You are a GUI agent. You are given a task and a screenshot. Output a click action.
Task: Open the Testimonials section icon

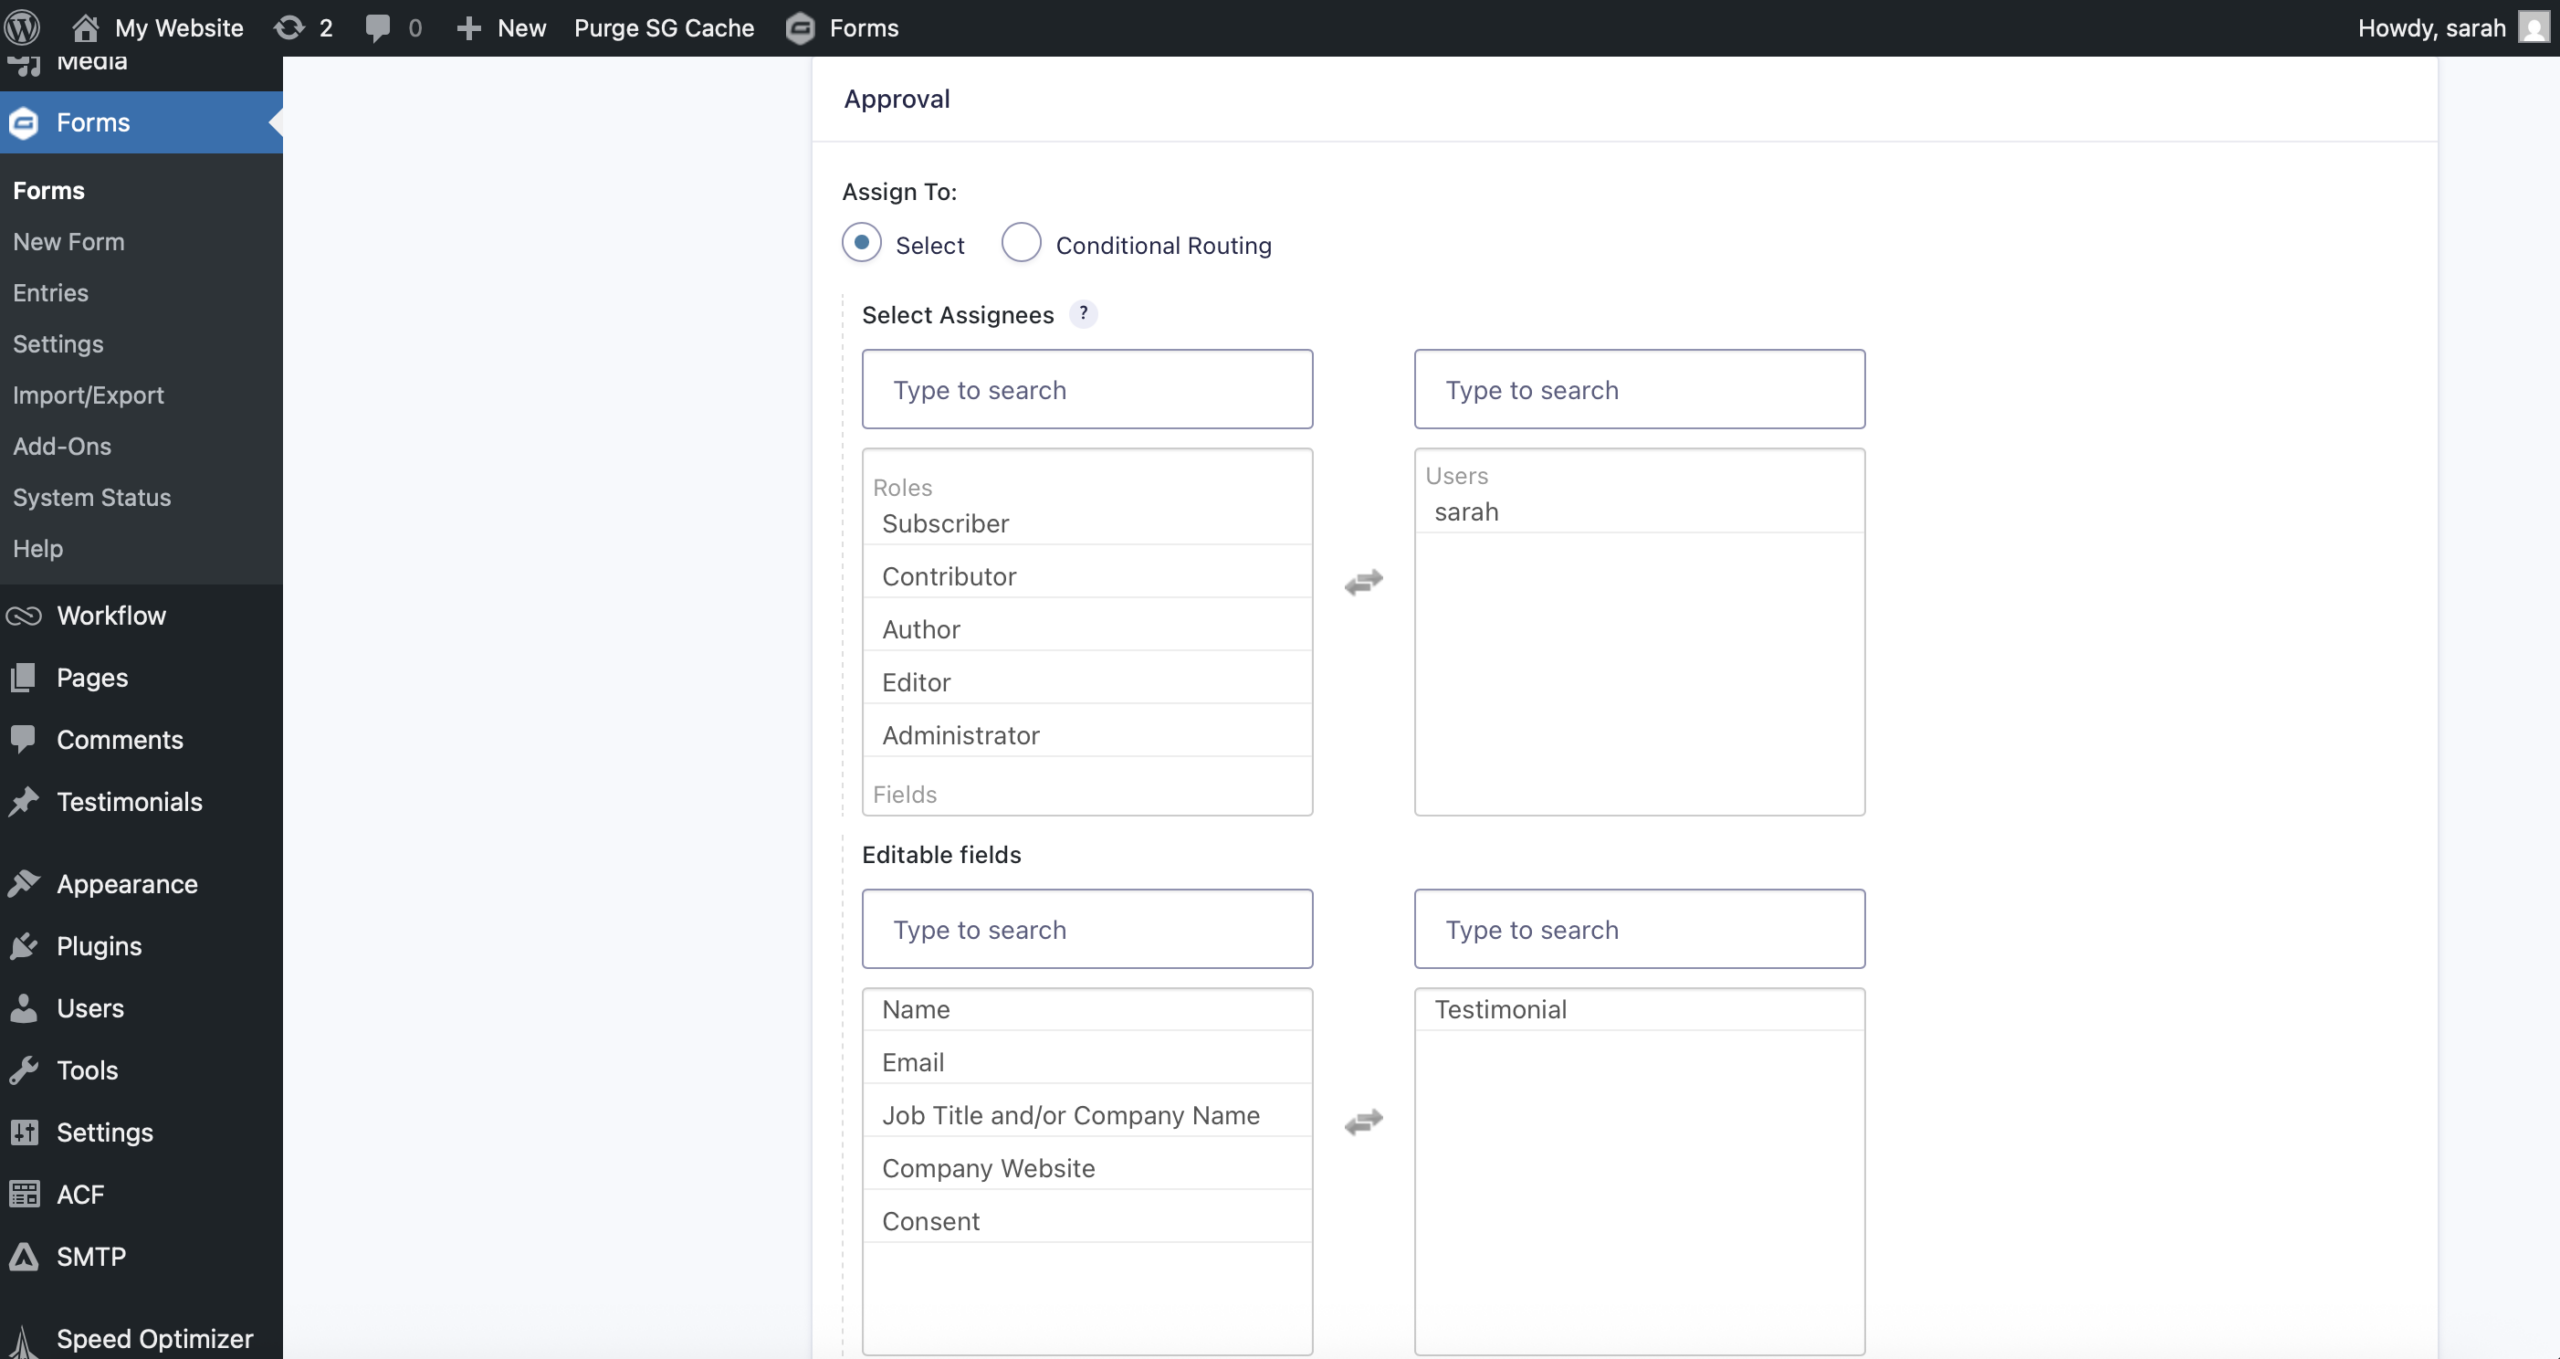[25, 801]
